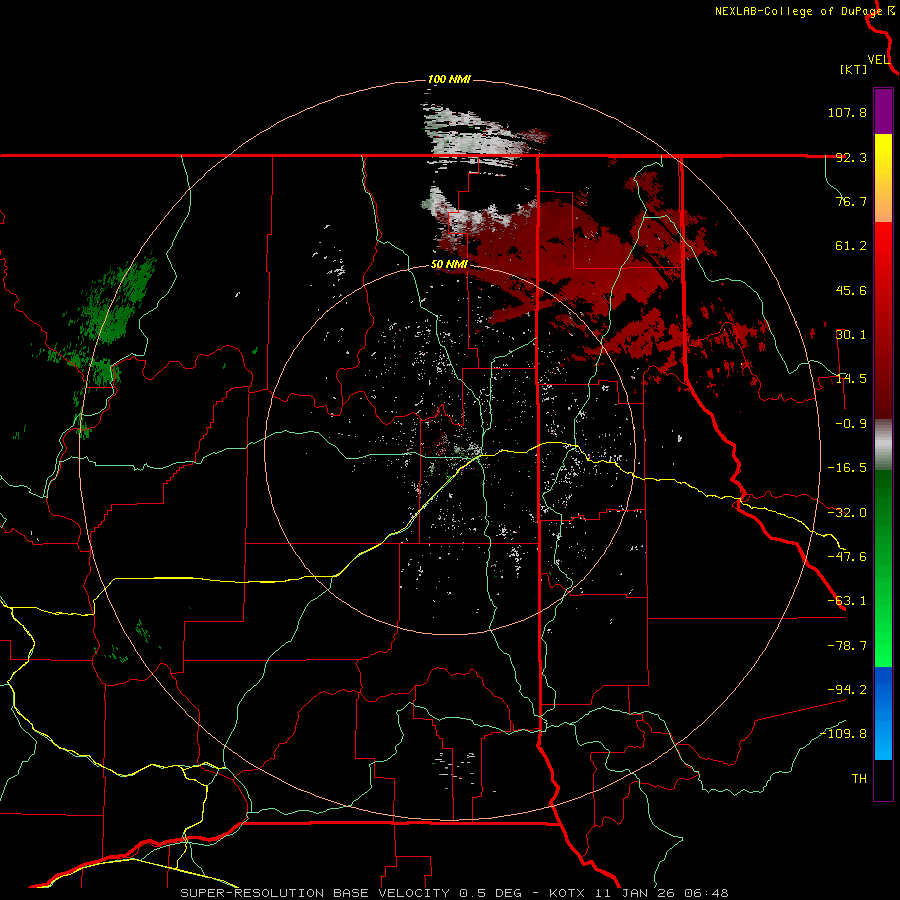Click the 61.2 legend value
Viewport: 900px width, 900px height.
(x=851, y=246)
